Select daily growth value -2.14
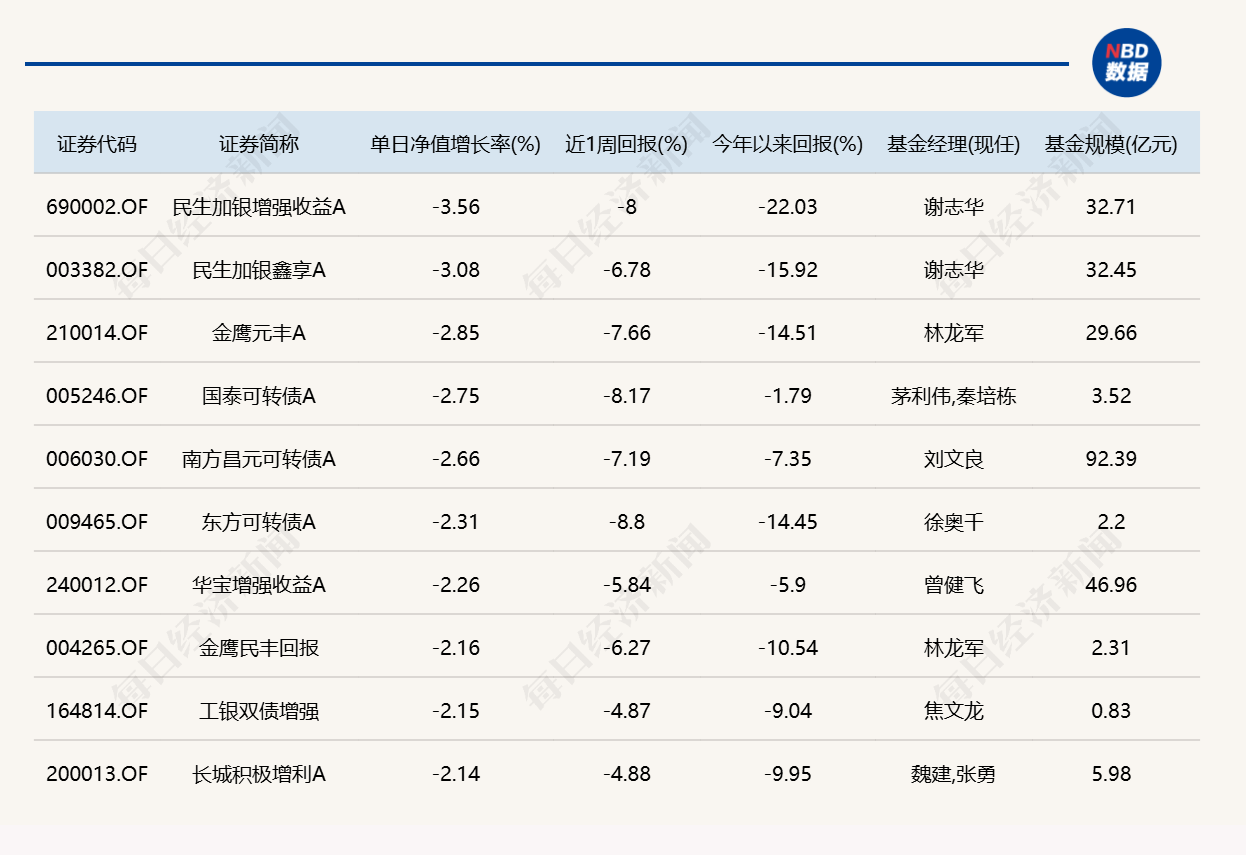The image size is (1246, 855). point(456,774)
